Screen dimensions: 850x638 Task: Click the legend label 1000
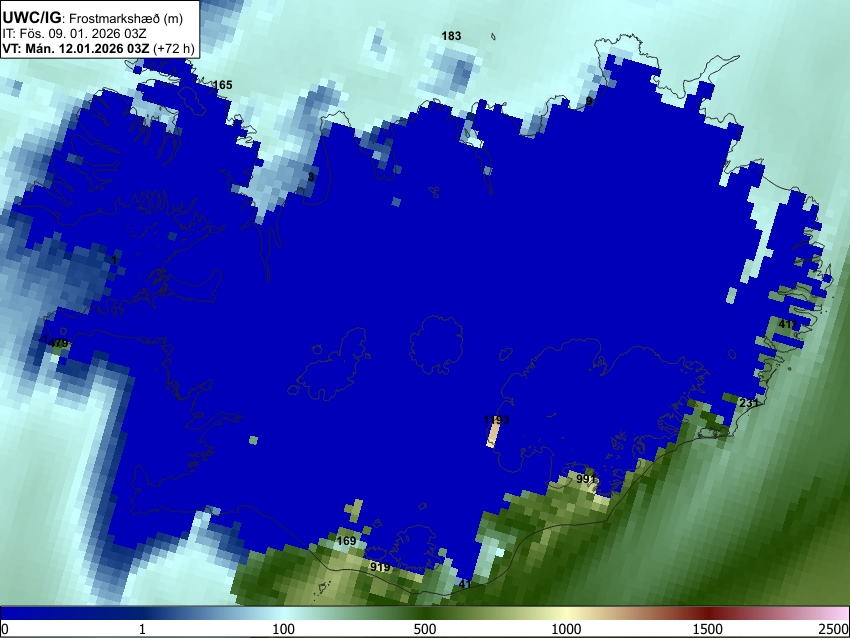point(566,629)
